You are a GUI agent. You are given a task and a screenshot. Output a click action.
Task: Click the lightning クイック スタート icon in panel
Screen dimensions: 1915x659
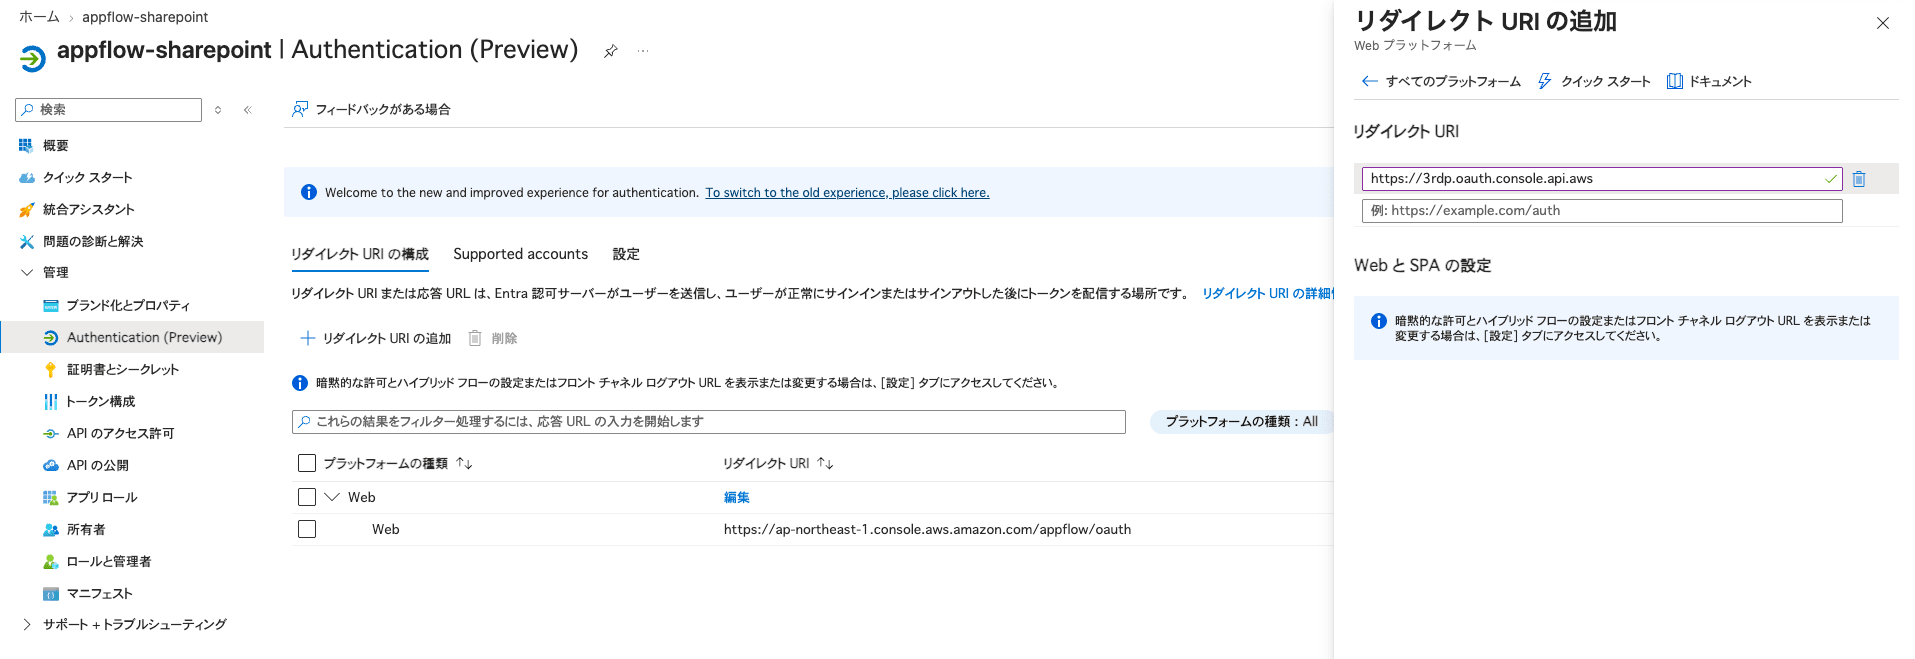[1545, 81]
